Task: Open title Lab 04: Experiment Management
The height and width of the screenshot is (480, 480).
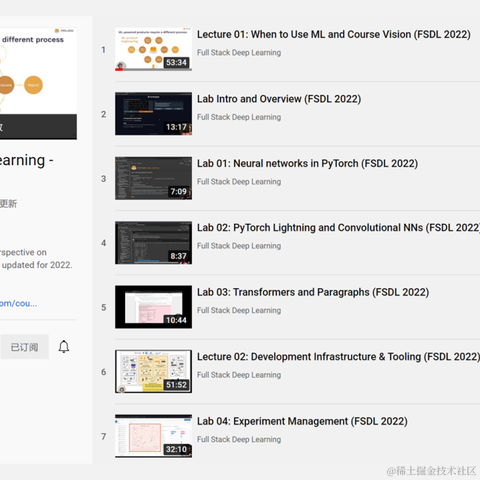Action: point(302,421)
